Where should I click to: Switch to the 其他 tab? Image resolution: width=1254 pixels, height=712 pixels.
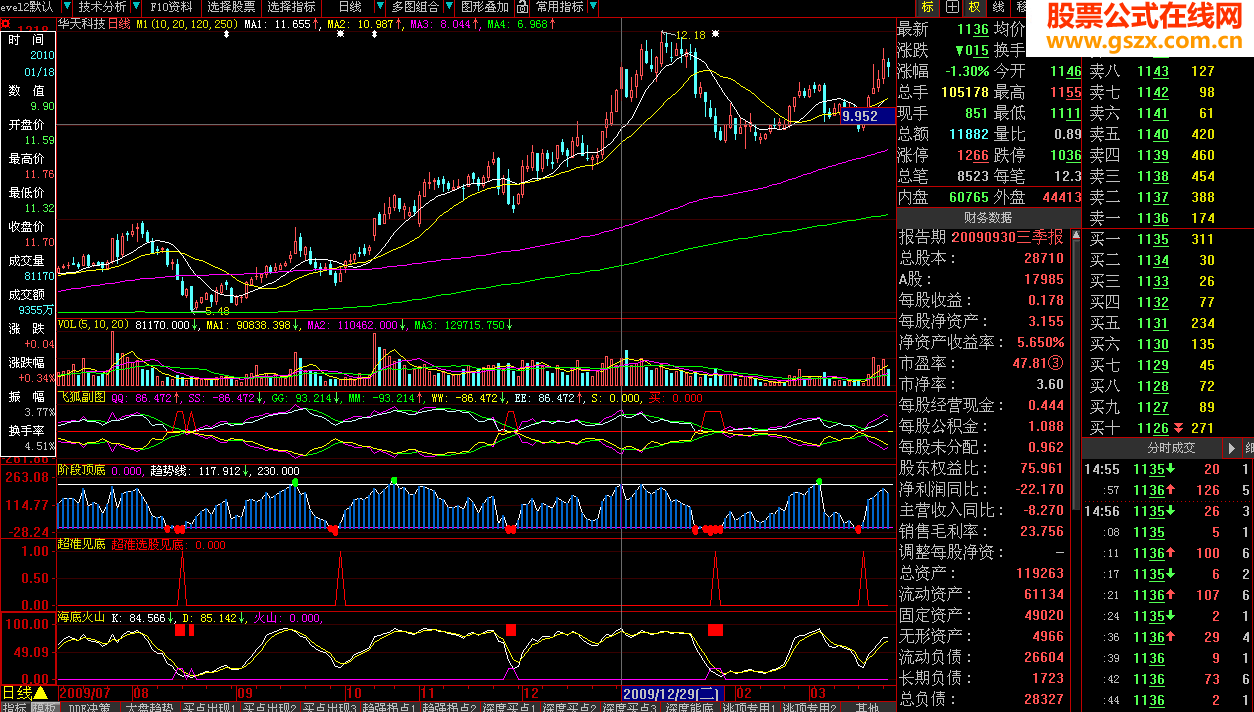[x=867, y=706]
